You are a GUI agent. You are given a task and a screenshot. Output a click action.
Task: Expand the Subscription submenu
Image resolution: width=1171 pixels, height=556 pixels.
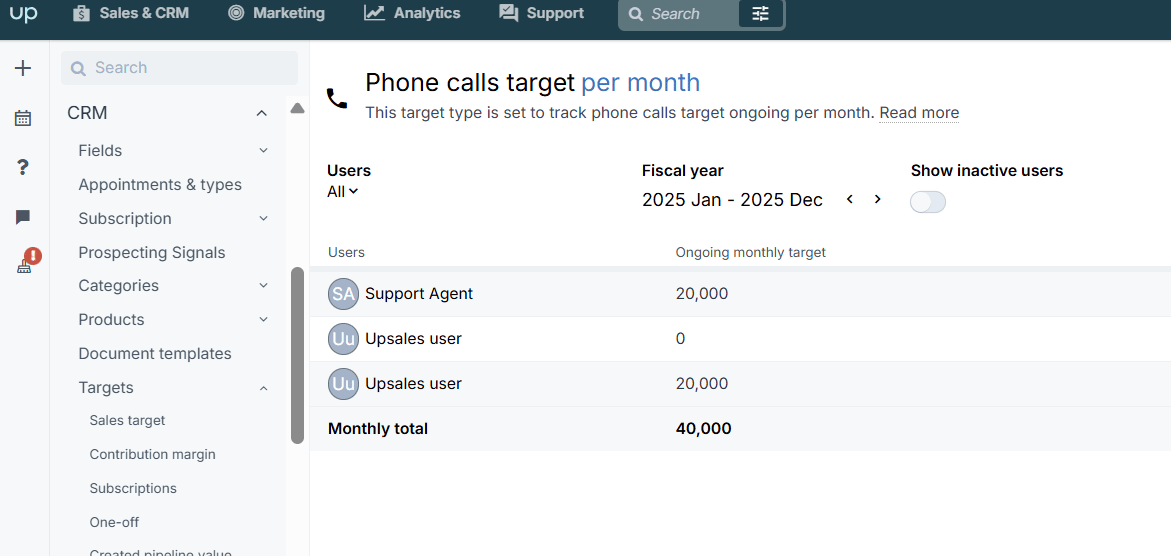pos(264,219)
